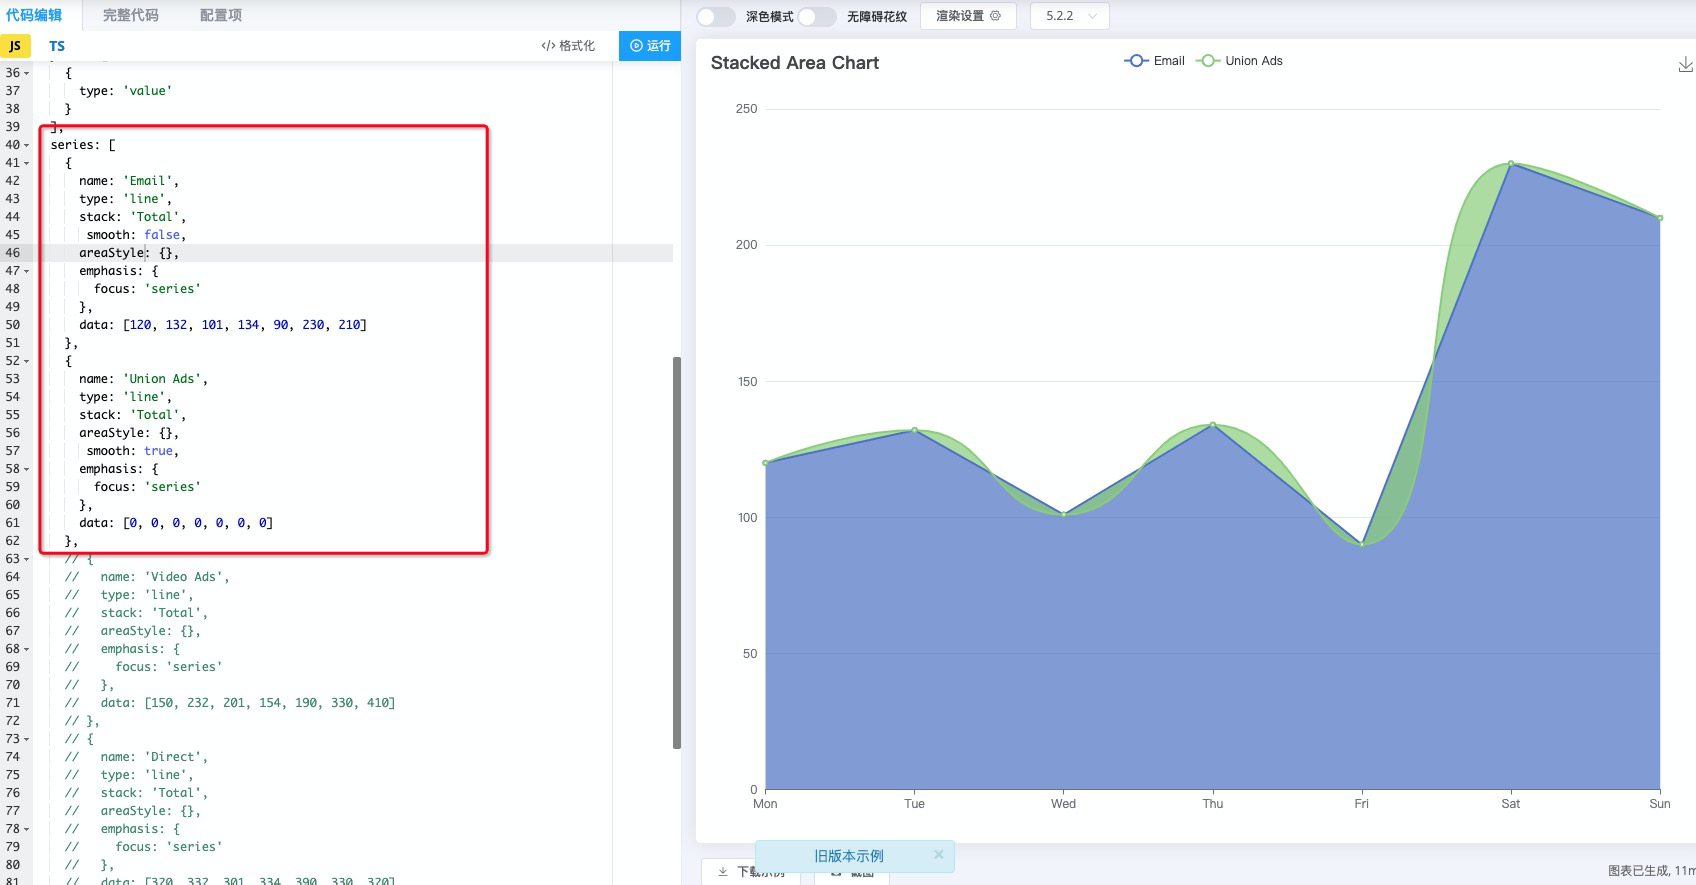1696x885 pixels.
Task: Click the 旧版本示例 link
Action: [849, 856]
